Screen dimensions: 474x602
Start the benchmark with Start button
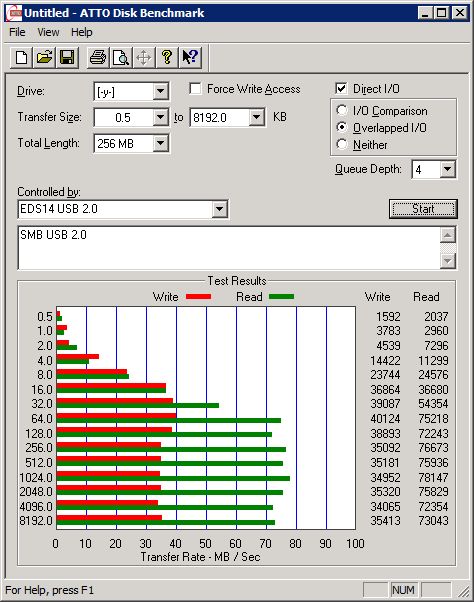click(423, 209)
